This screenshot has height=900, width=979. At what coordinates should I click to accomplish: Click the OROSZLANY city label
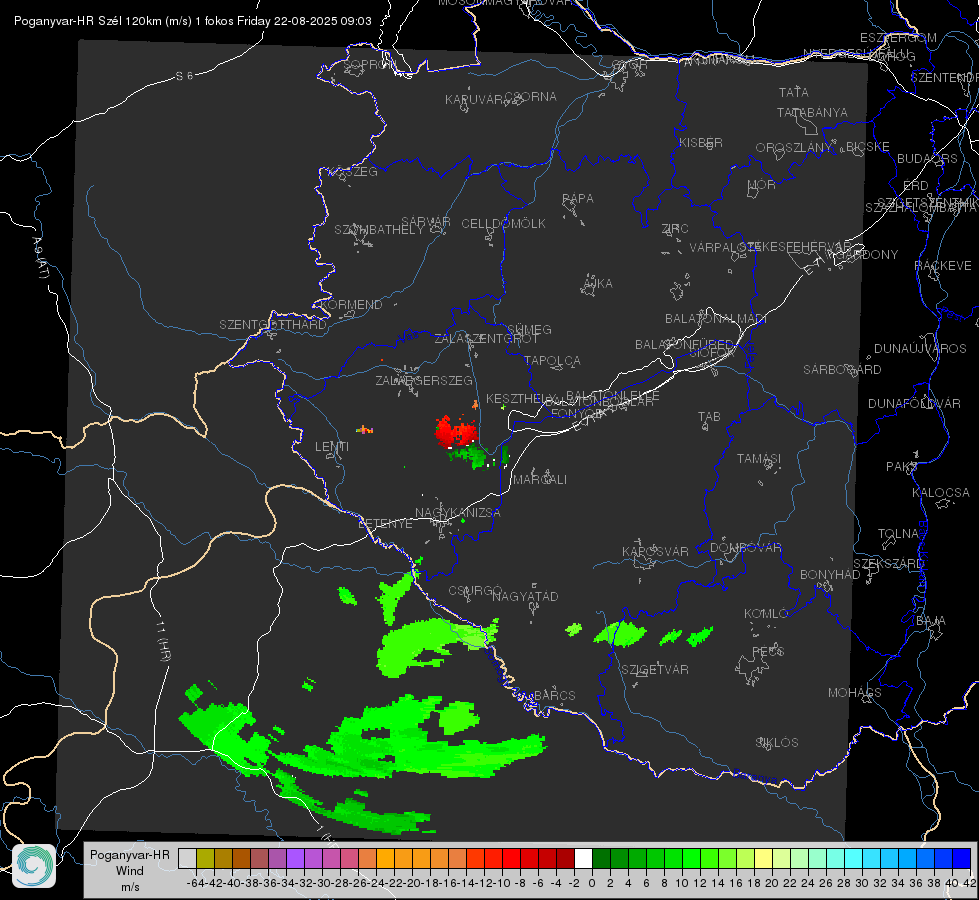794,148
